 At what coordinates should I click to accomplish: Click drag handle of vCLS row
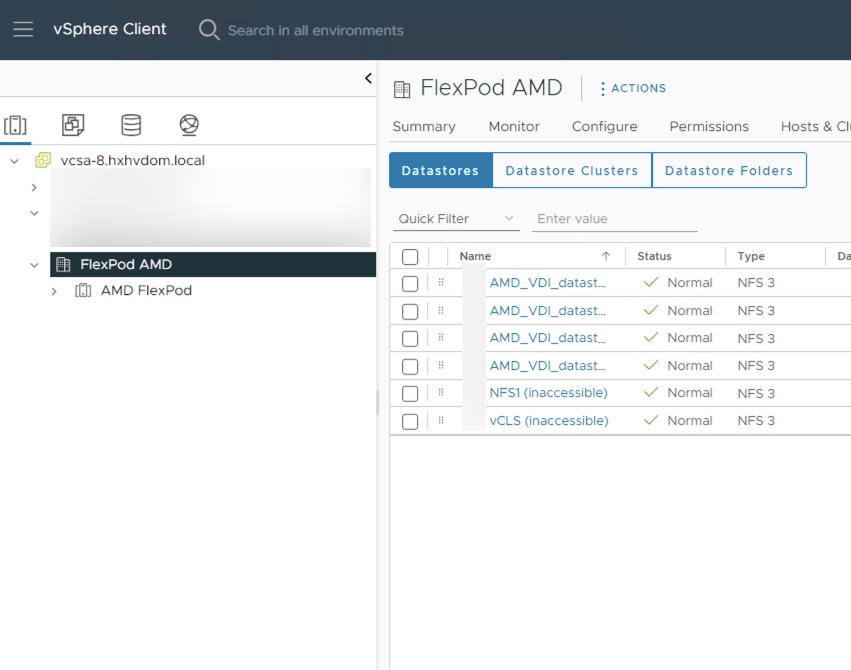tap(441, 420)
